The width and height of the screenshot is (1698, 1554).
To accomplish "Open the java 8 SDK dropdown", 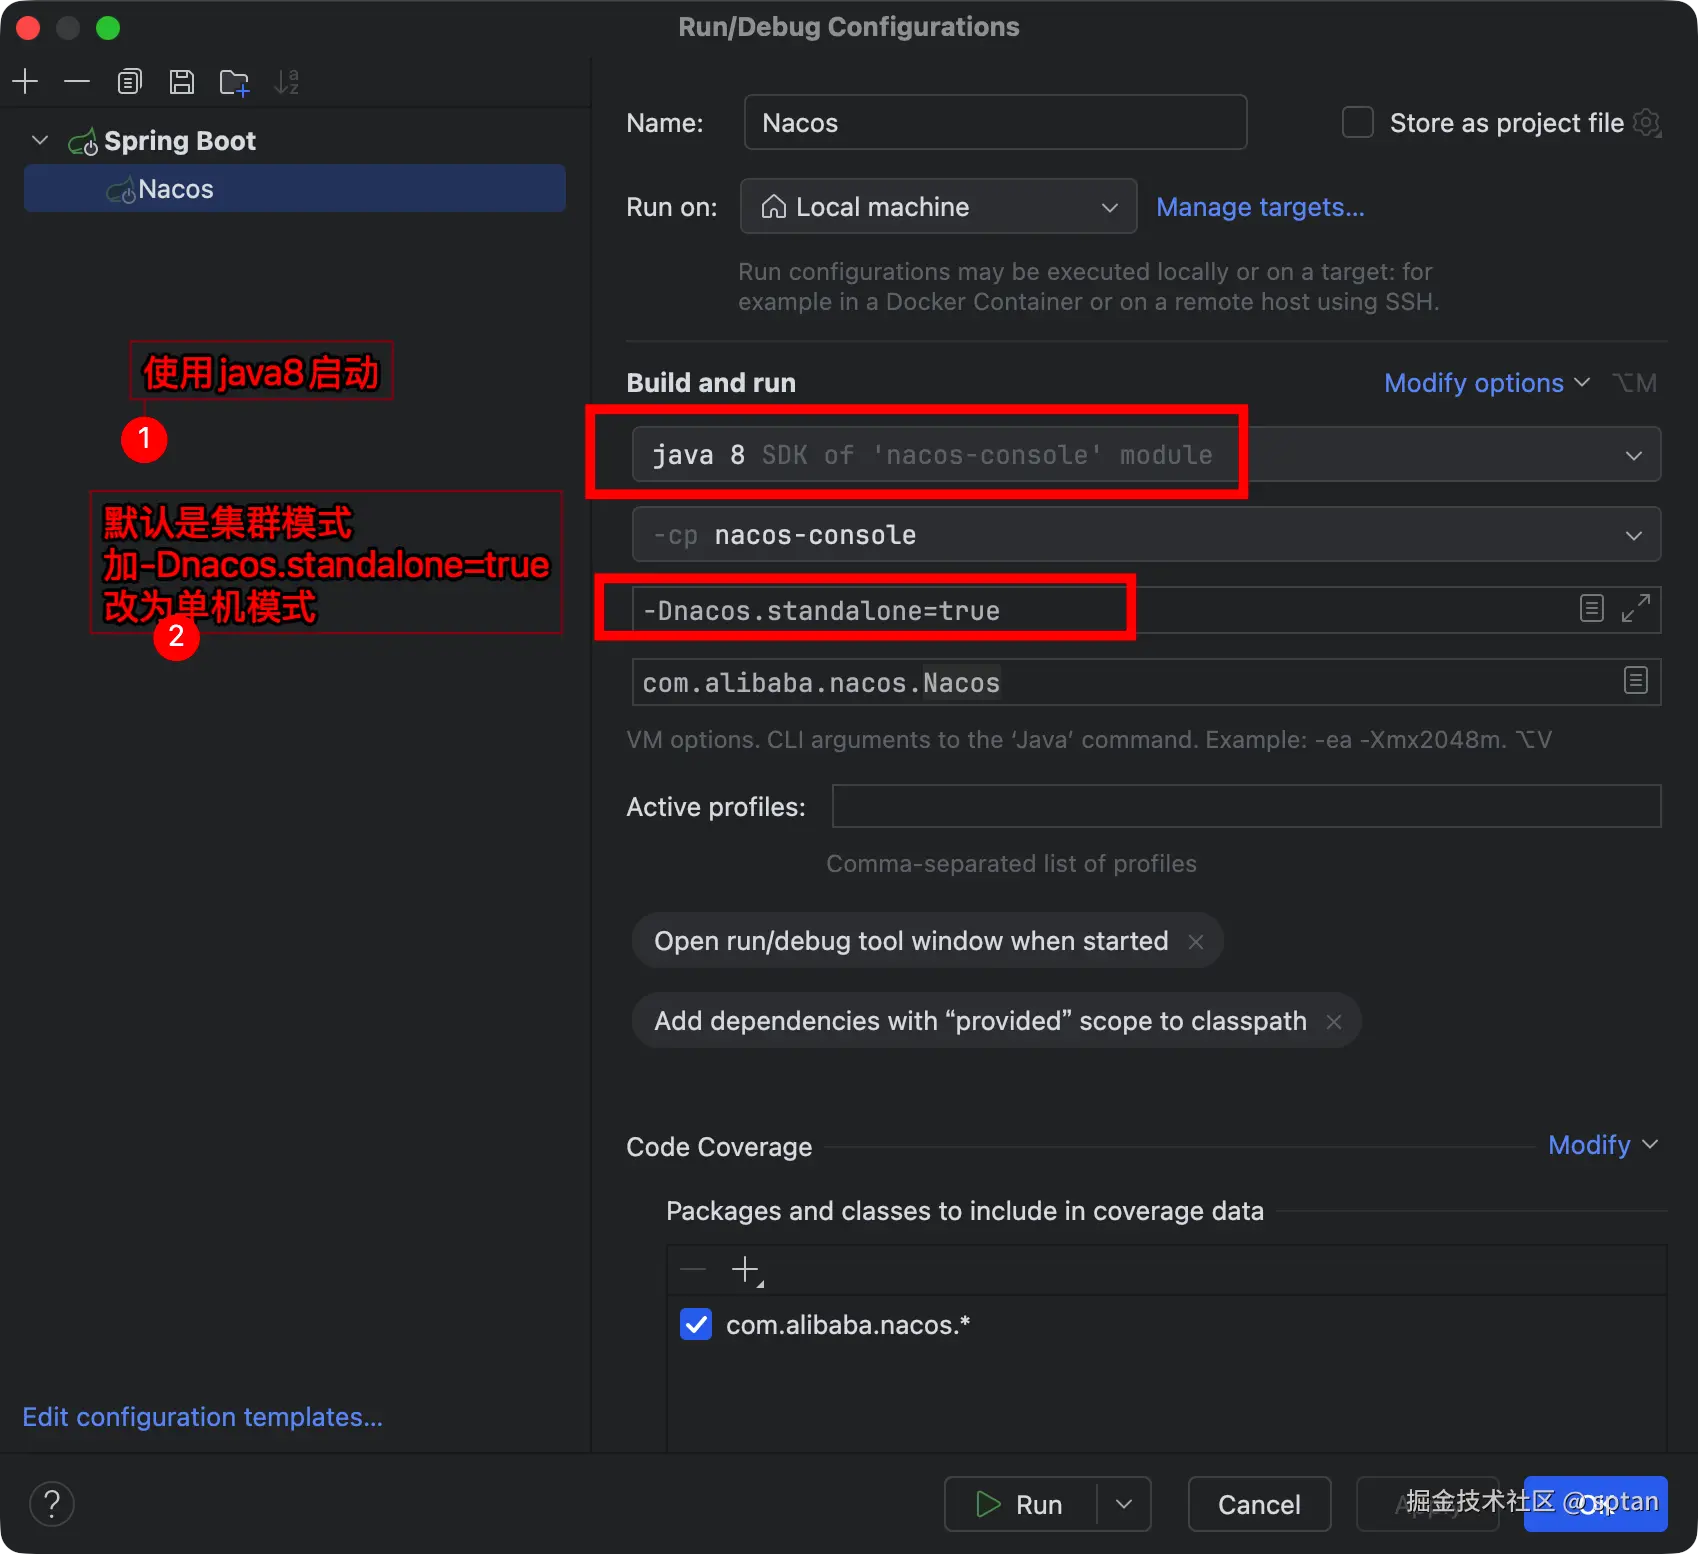I will [x=1146, y=455].
